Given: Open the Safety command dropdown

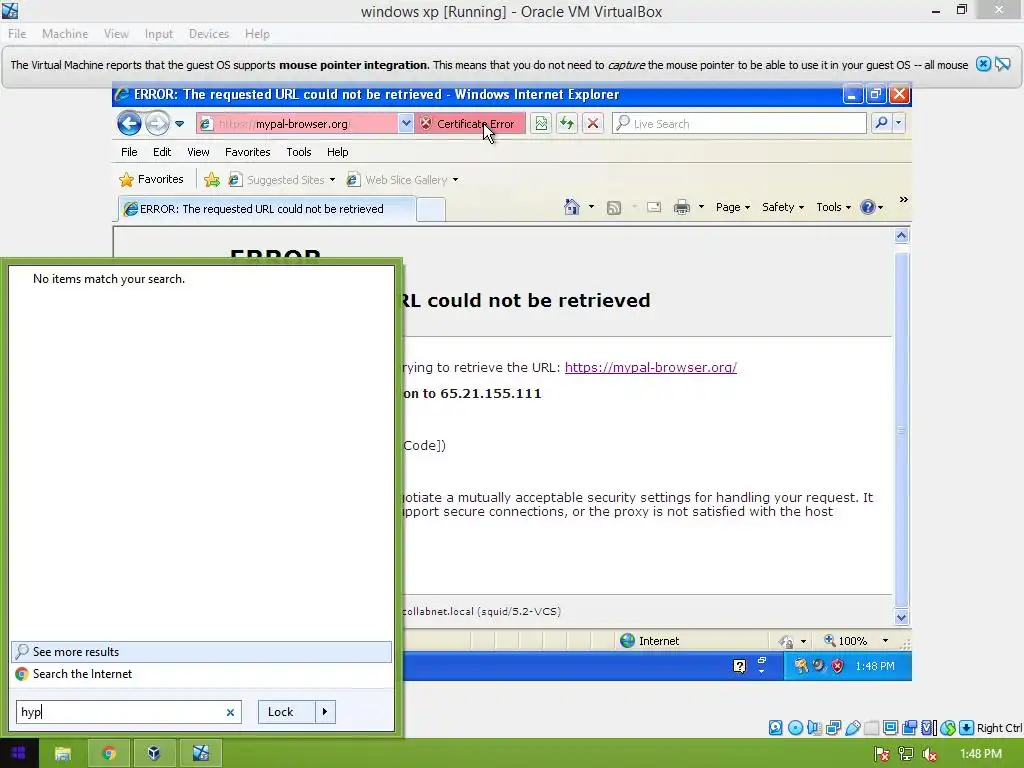Looking at the screenshot, I should tap(782, 207).
